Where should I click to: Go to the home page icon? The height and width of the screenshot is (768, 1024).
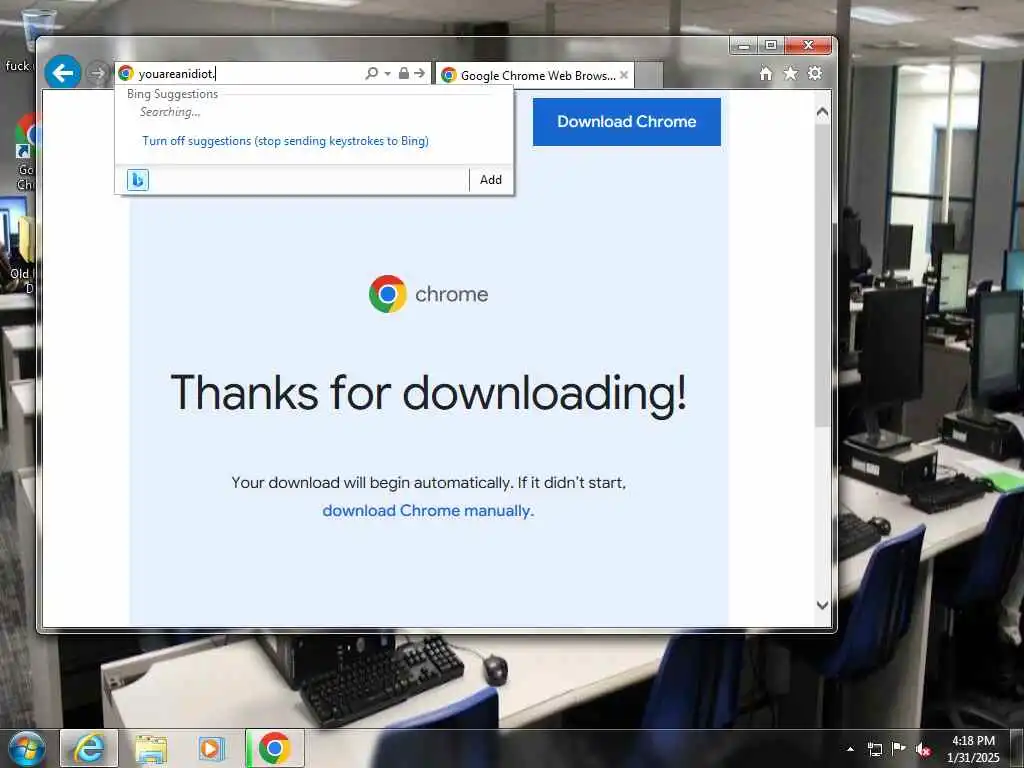(766, 73)
